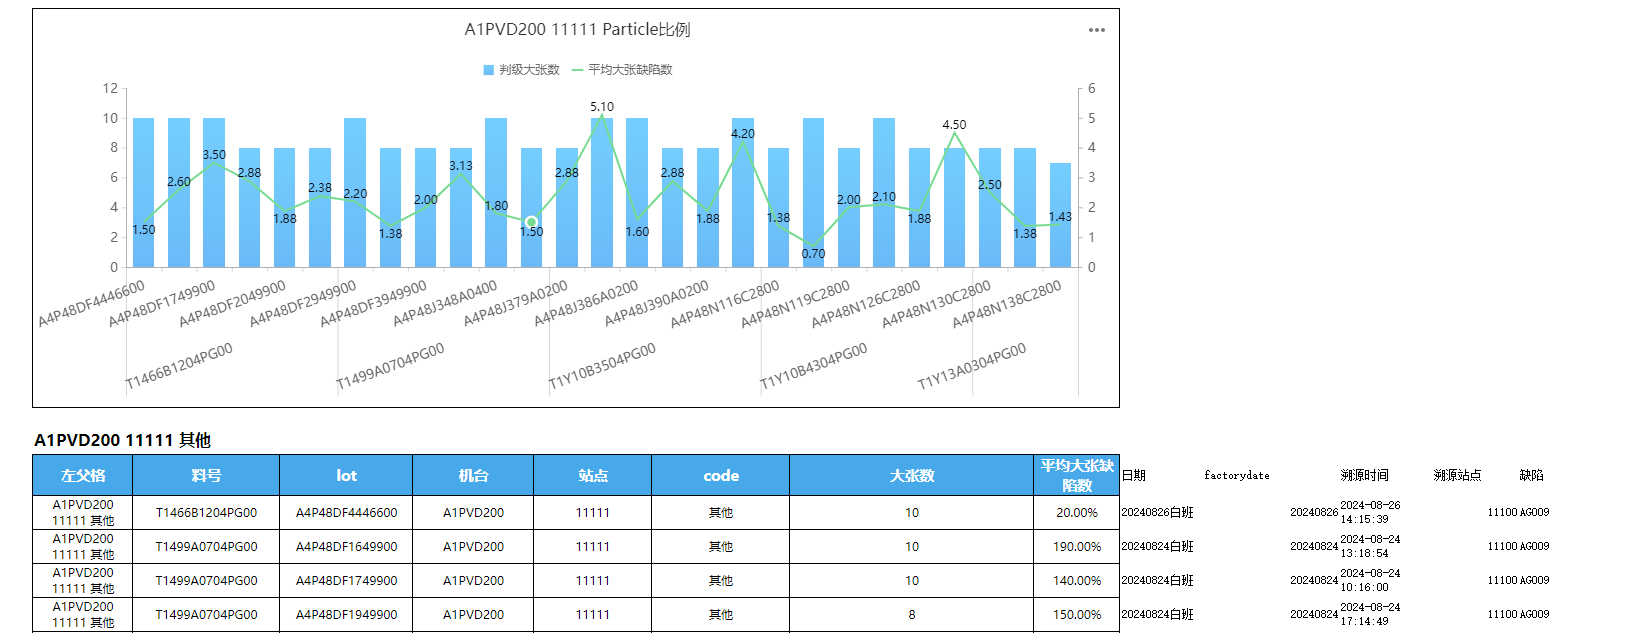Click x-axis label A4P48J390A0200
Screen dimensions: 1634x633
click(x=656, y=304)
